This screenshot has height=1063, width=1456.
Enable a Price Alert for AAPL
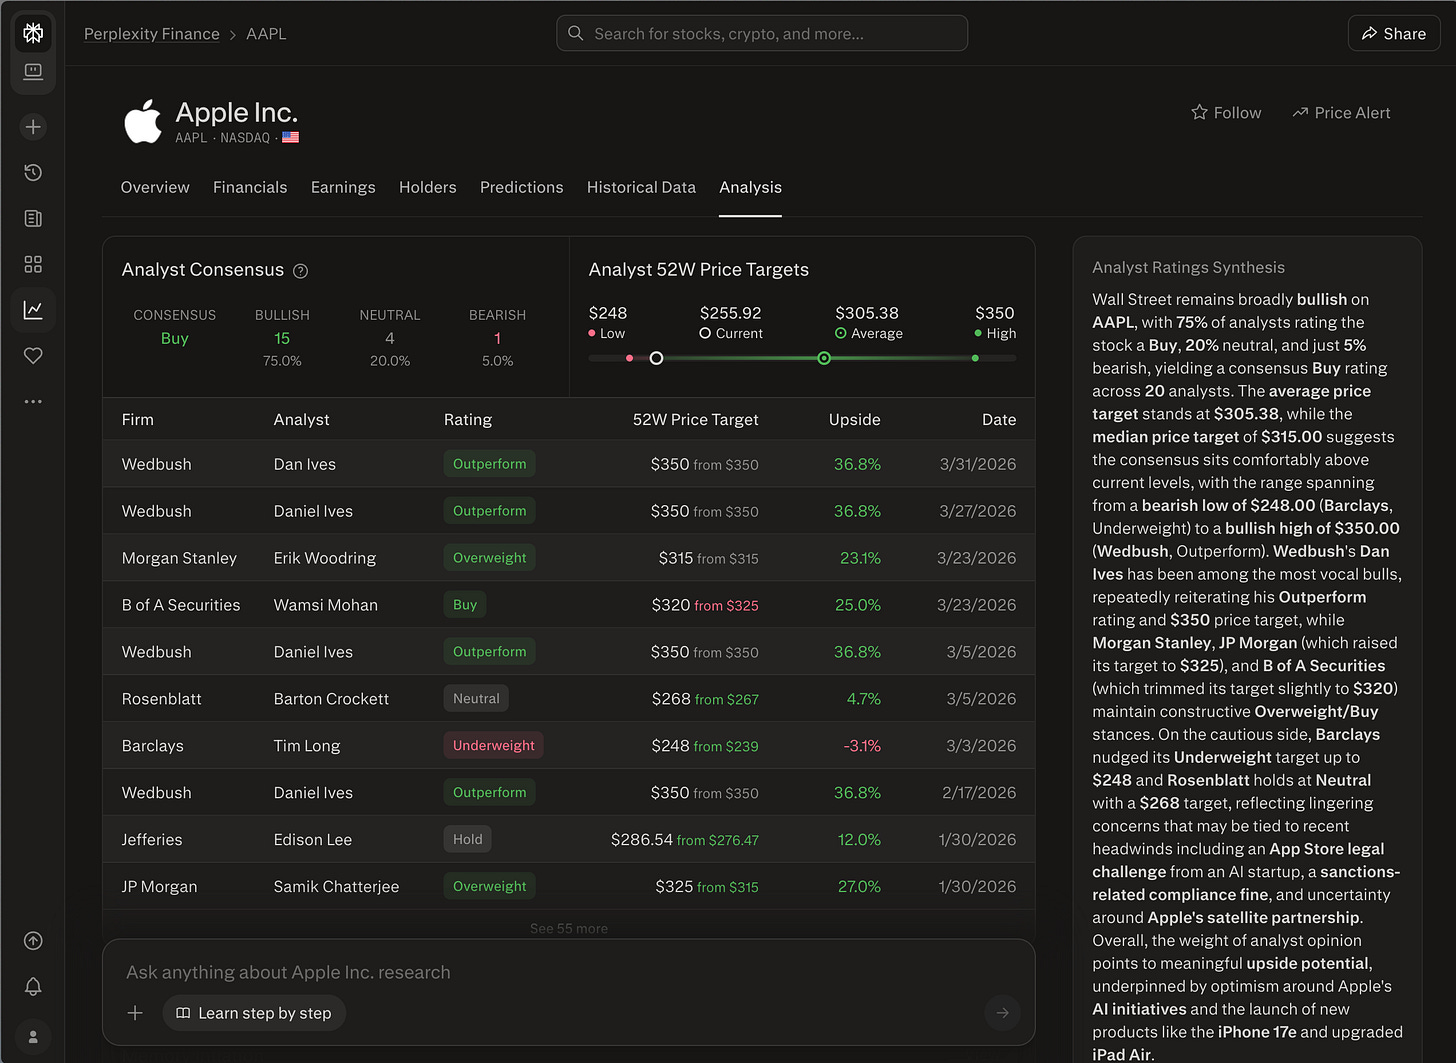1341,112
